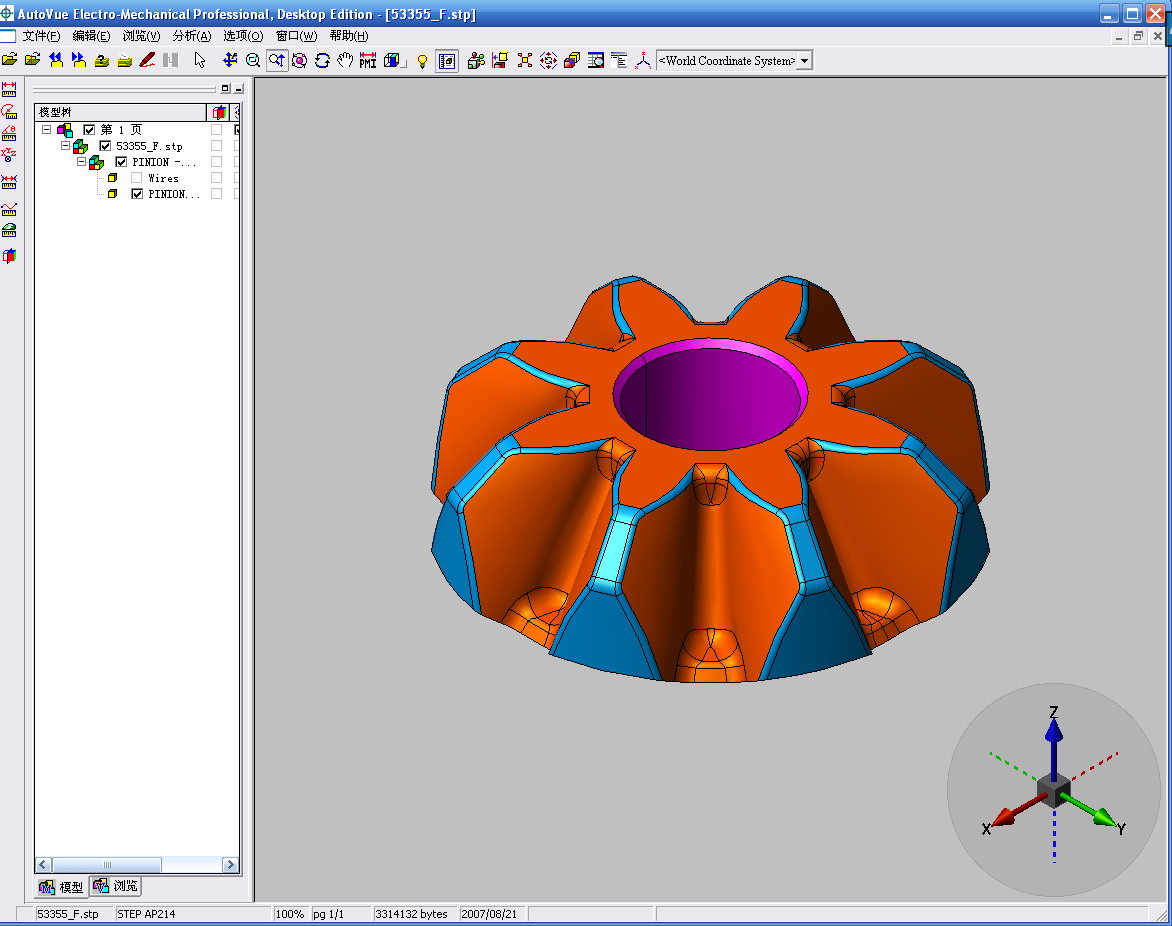
Task: Click the coordinate axes tripod toolbar icon
Action: point(643,61)
